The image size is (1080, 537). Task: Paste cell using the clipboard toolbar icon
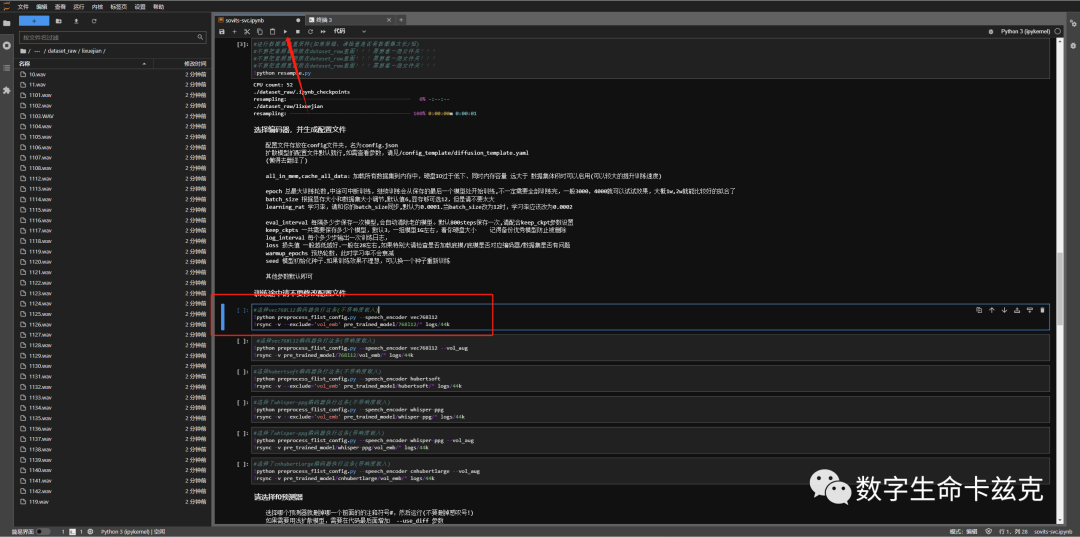coord(272,32)
